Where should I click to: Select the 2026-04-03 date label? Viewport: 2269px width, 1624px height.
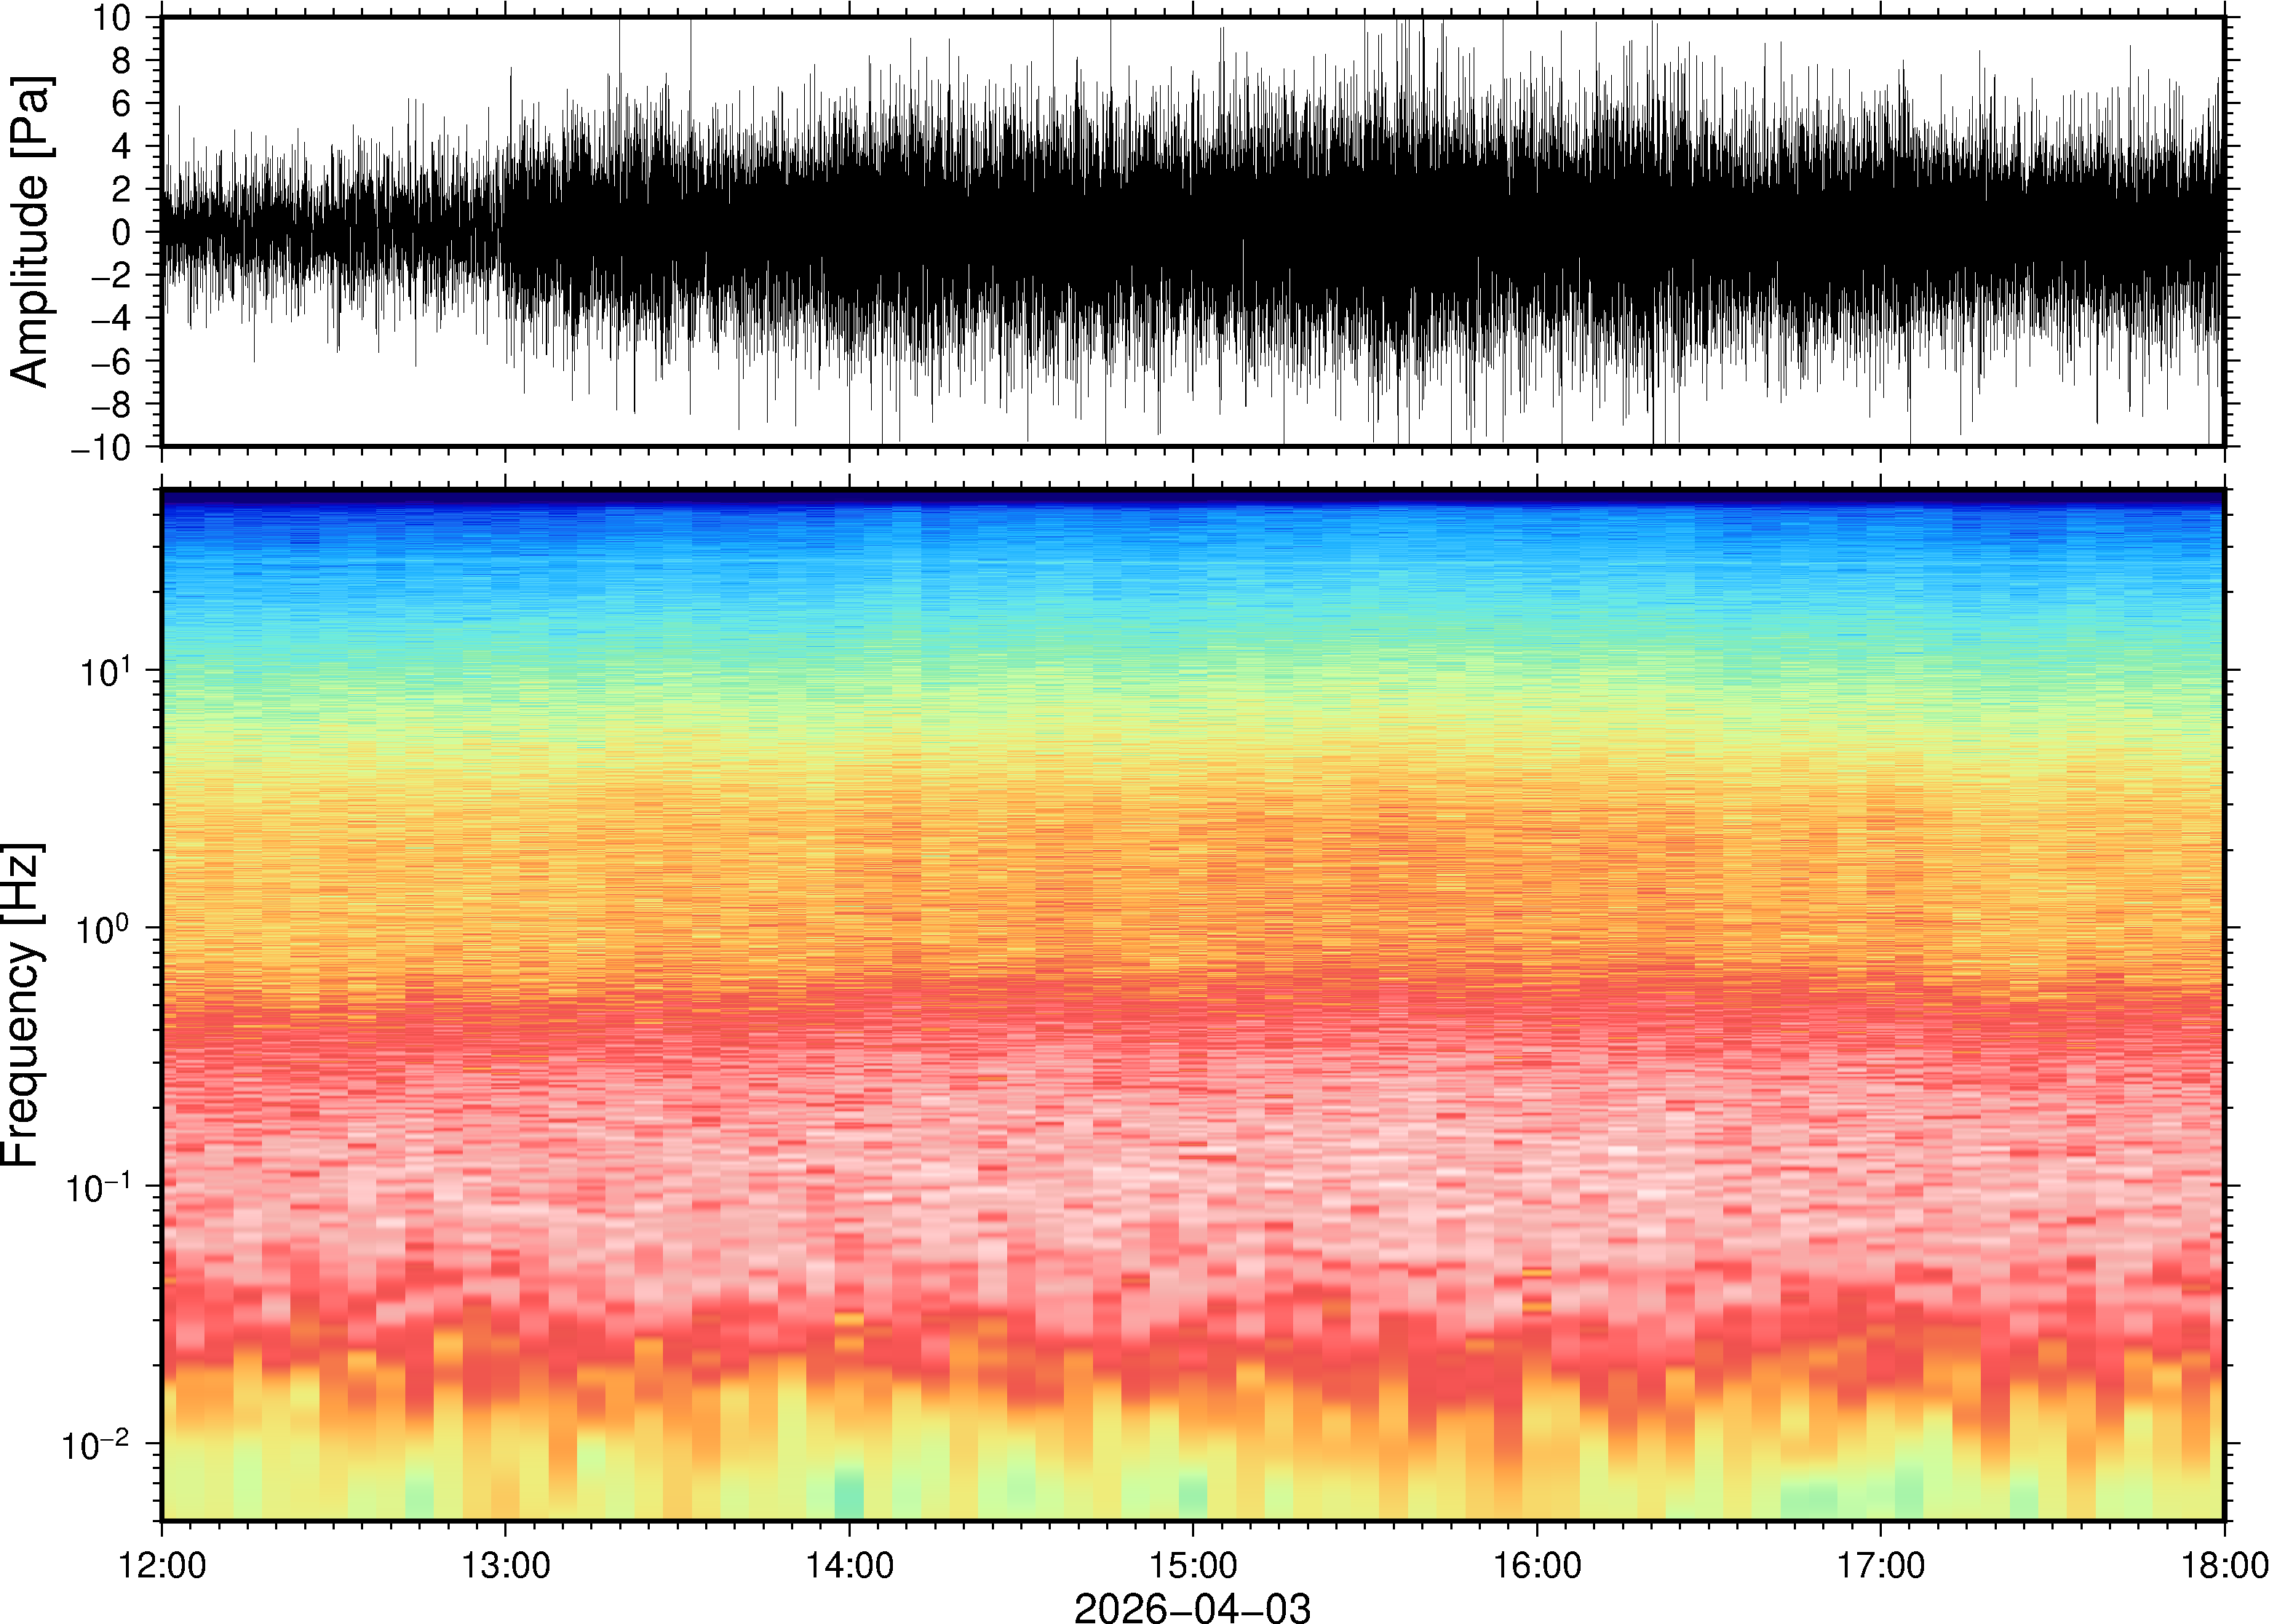(x=1191, y=1607)
